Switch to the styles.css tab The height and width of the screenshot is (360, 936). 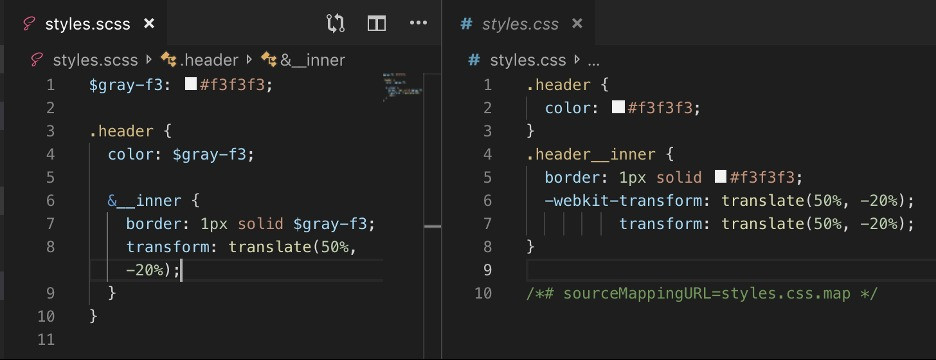(519, 24)
